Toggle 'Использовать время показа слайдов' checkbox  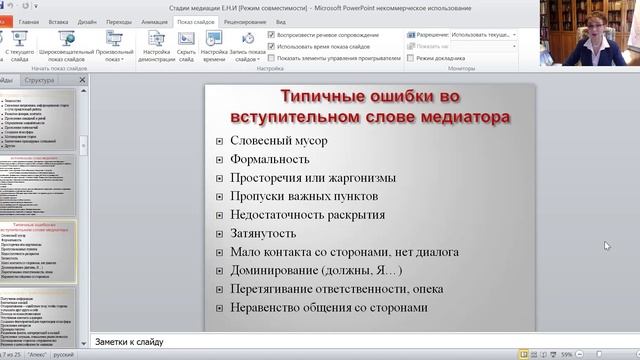(271, 47)
